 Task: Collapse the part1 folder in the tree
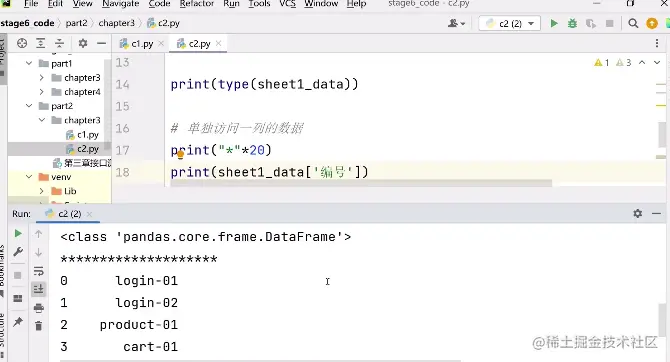pos(29,63)
